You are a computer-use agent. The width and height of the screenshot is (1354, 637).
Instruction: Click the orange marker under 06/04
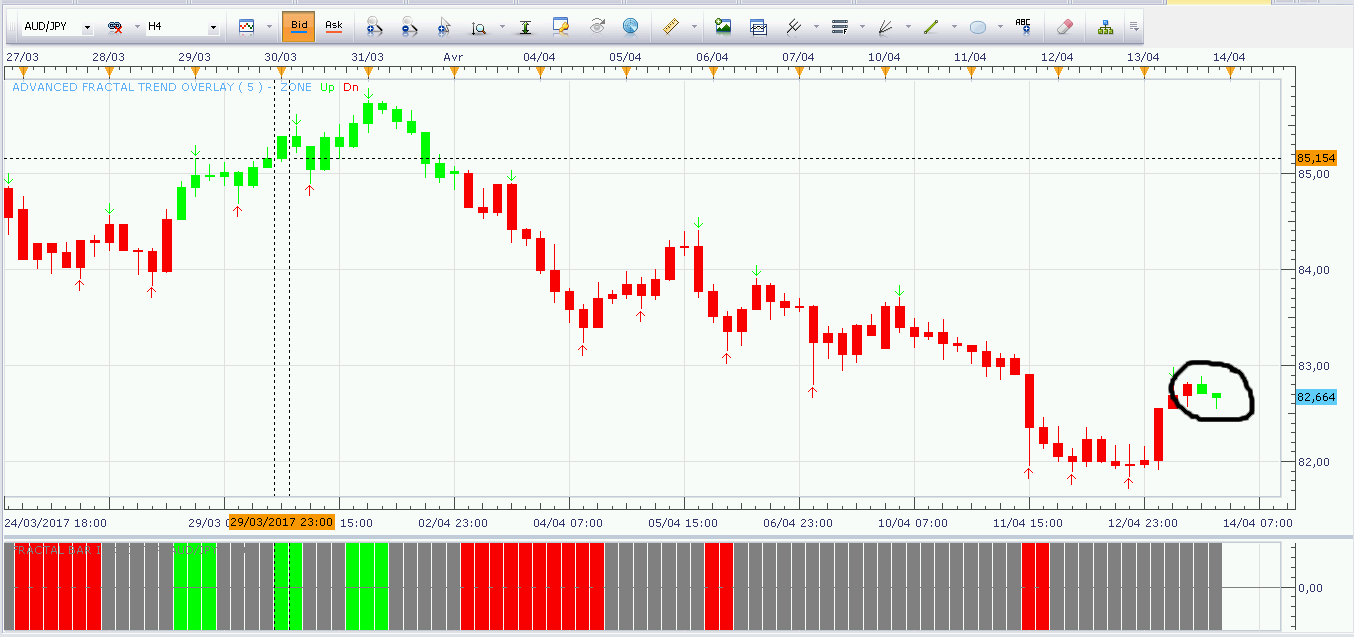point(712,71)
